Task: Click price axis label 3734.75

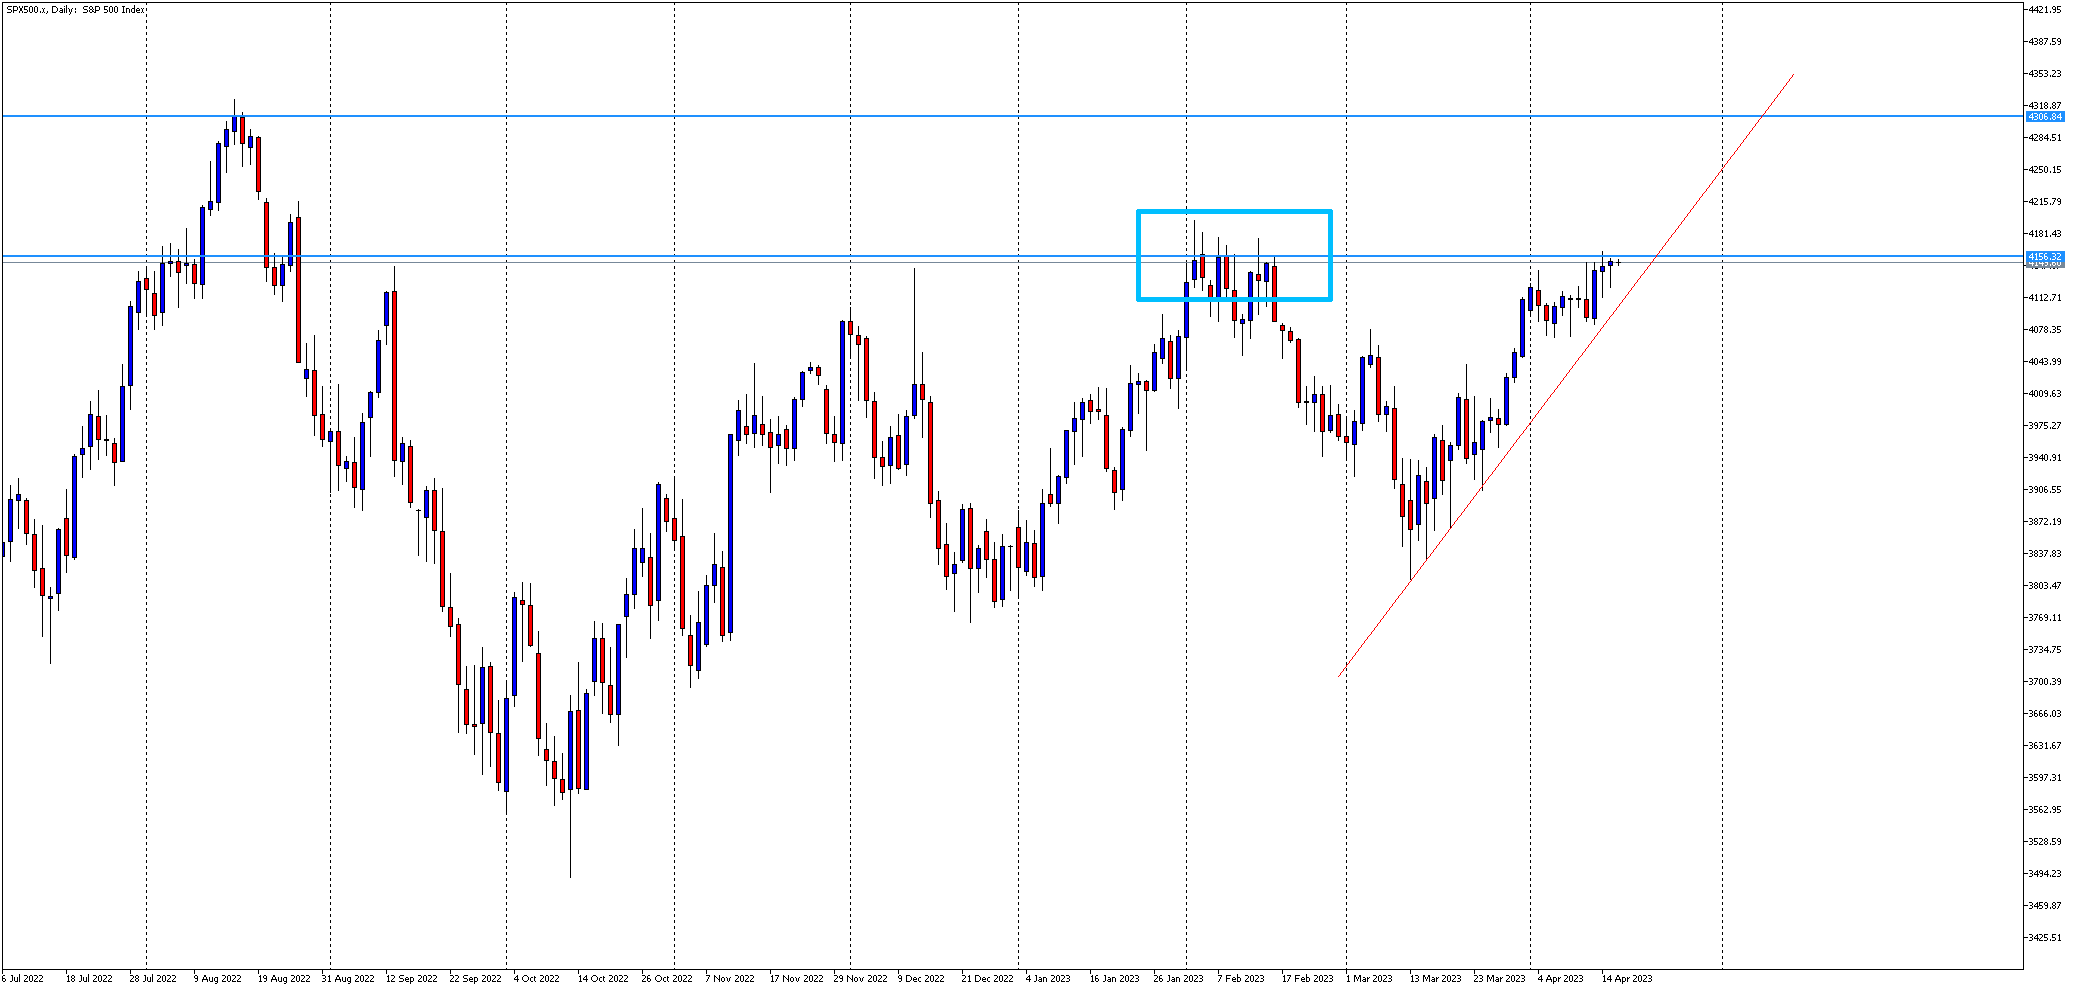Action: pos(2045,650)
